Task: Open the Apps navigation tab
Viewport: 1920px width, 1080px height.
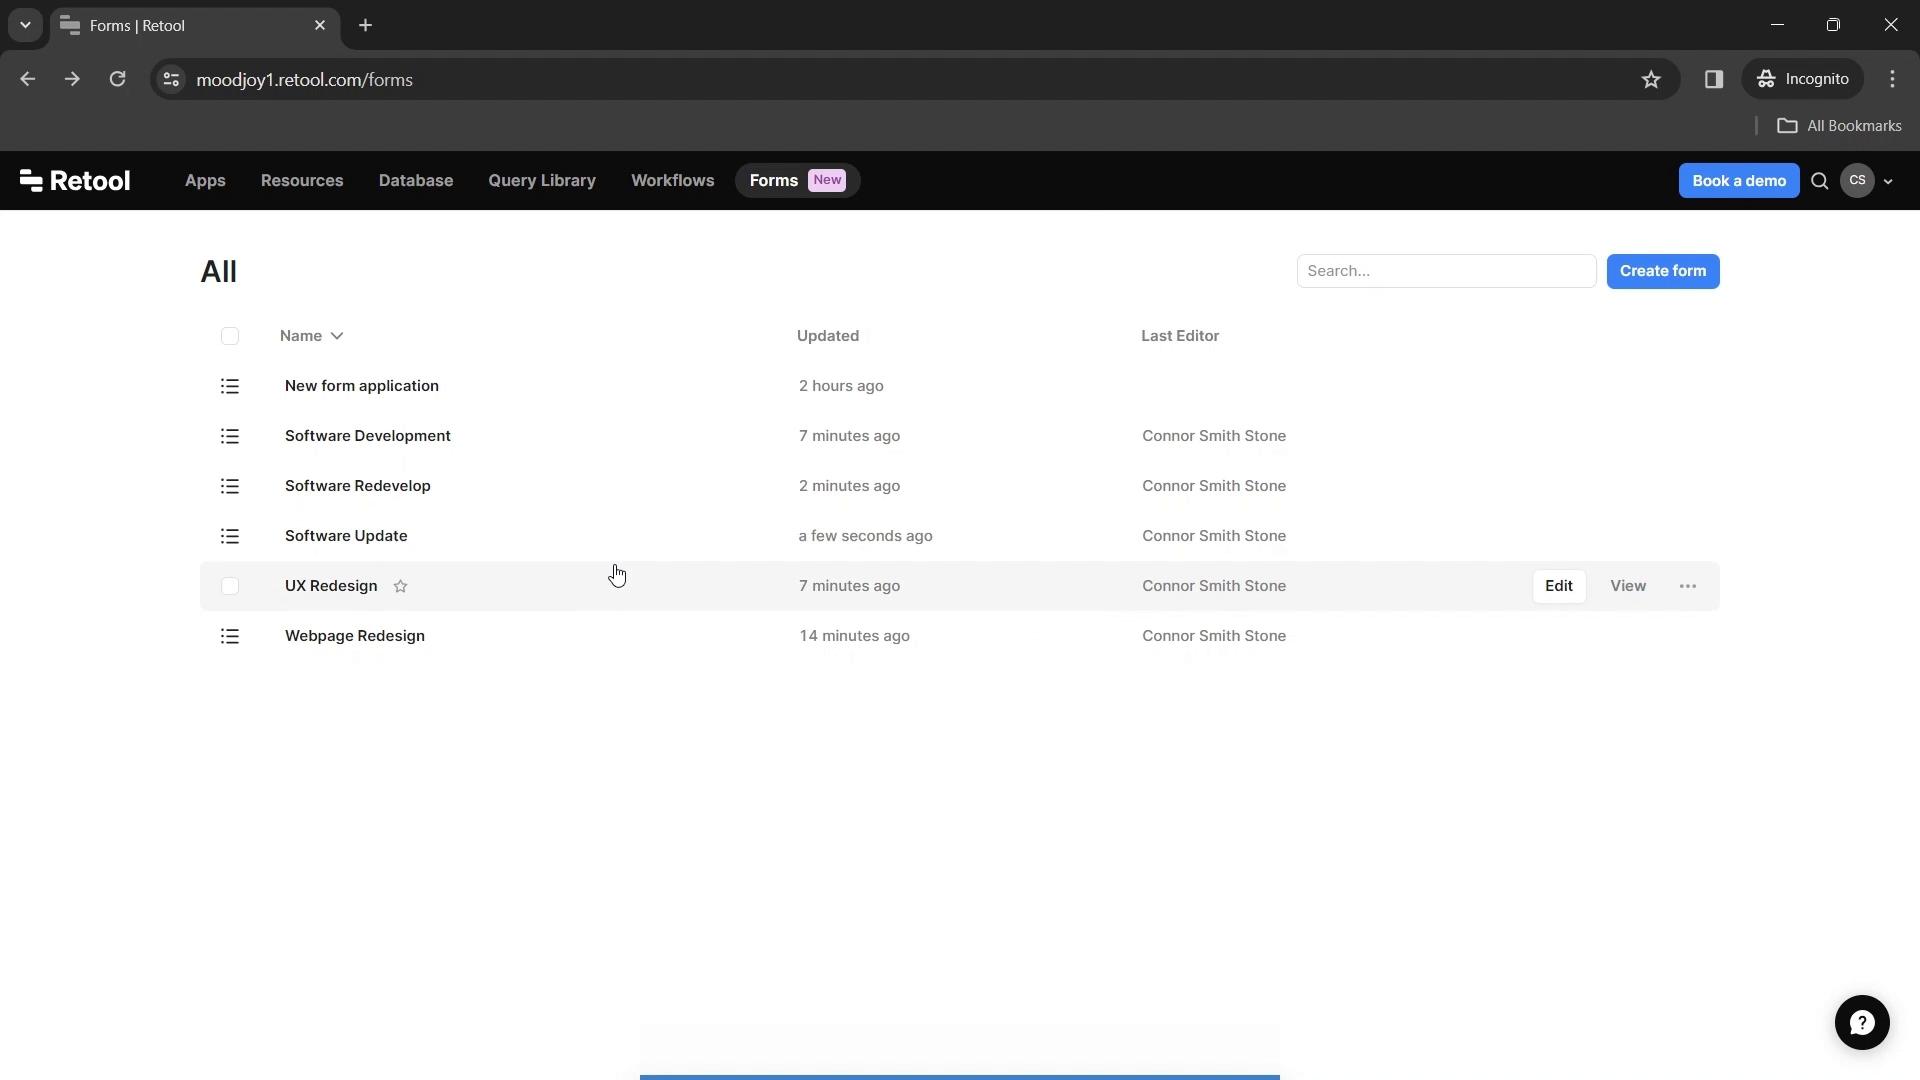Action: 204,181
